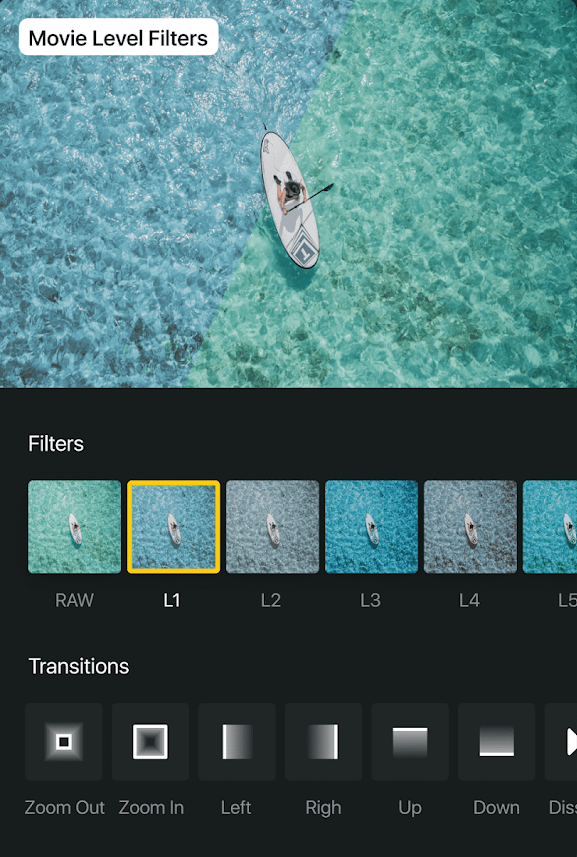Click the Movie Level Filters label

click(119, 37)
